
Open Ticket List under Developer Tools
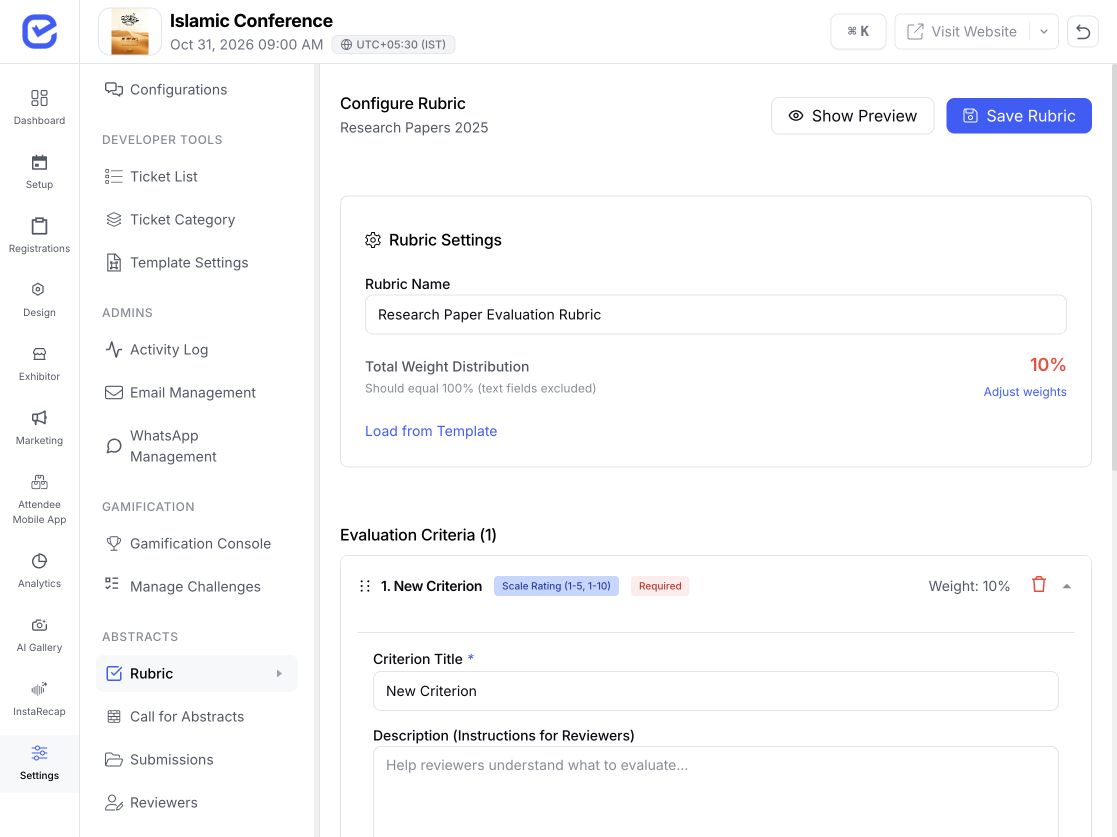(x=151, y=177)
